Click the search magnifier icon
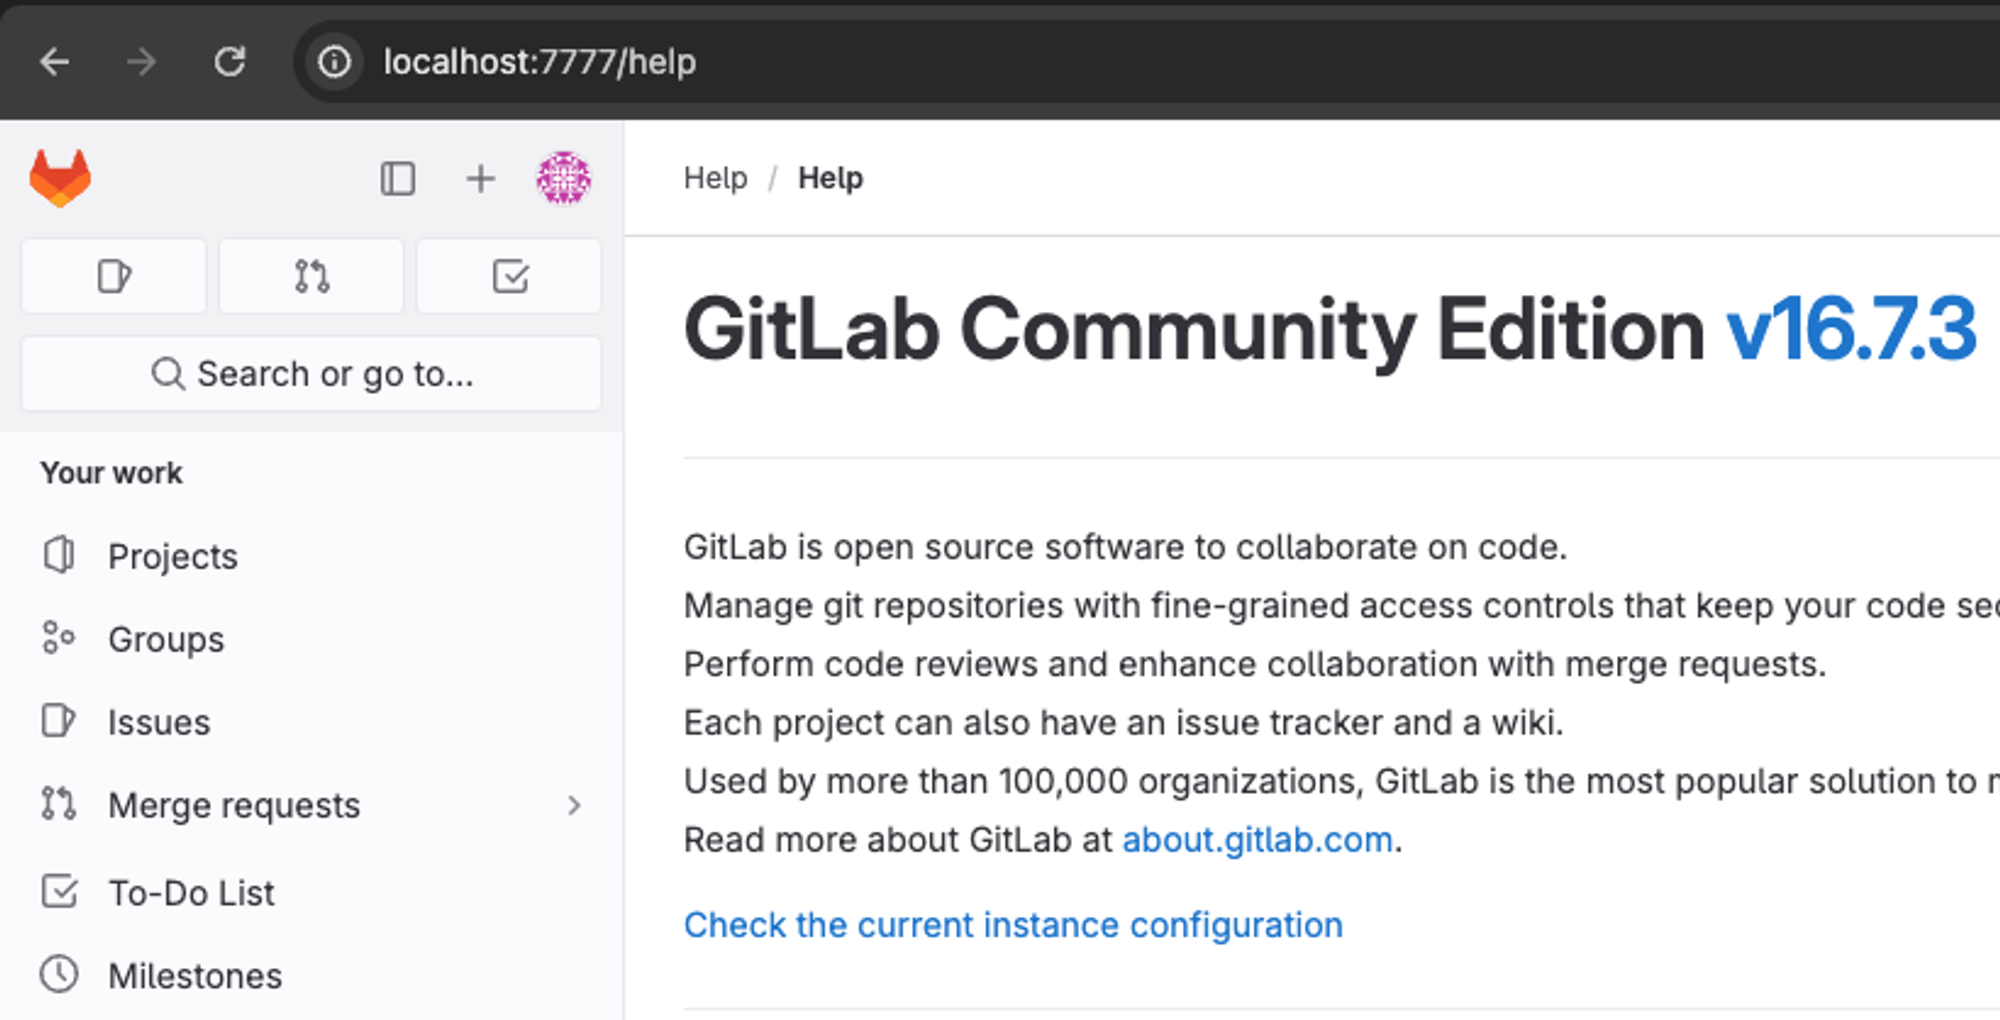The width and height of the screenshot is (2000, 1020). [168, 374]
